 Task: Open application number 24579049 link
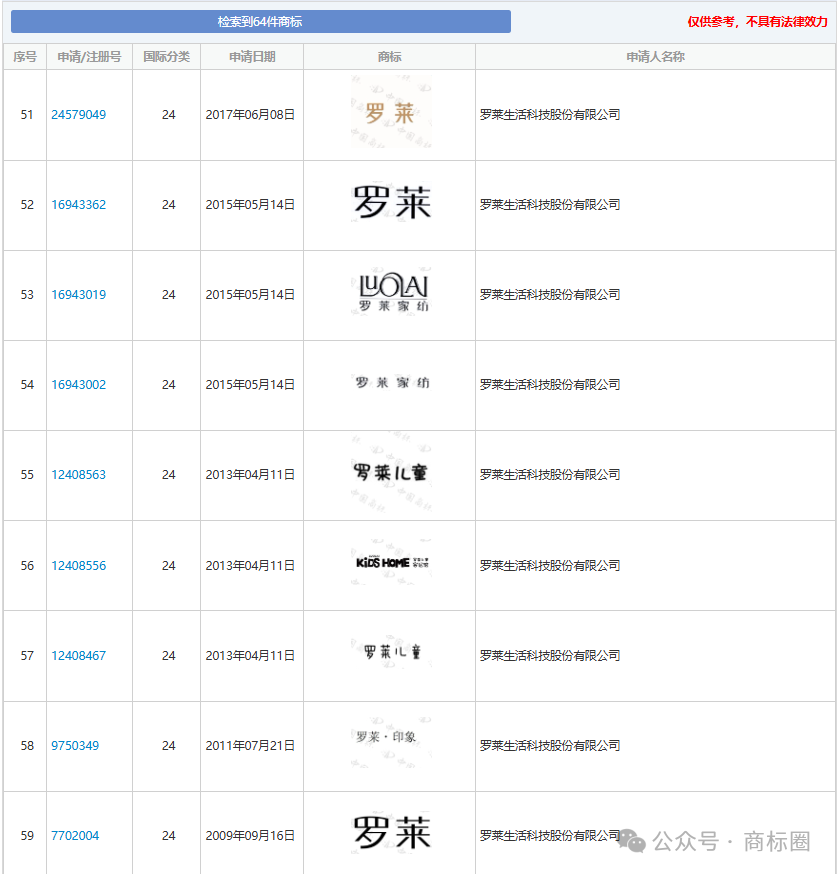pos(78,115)
